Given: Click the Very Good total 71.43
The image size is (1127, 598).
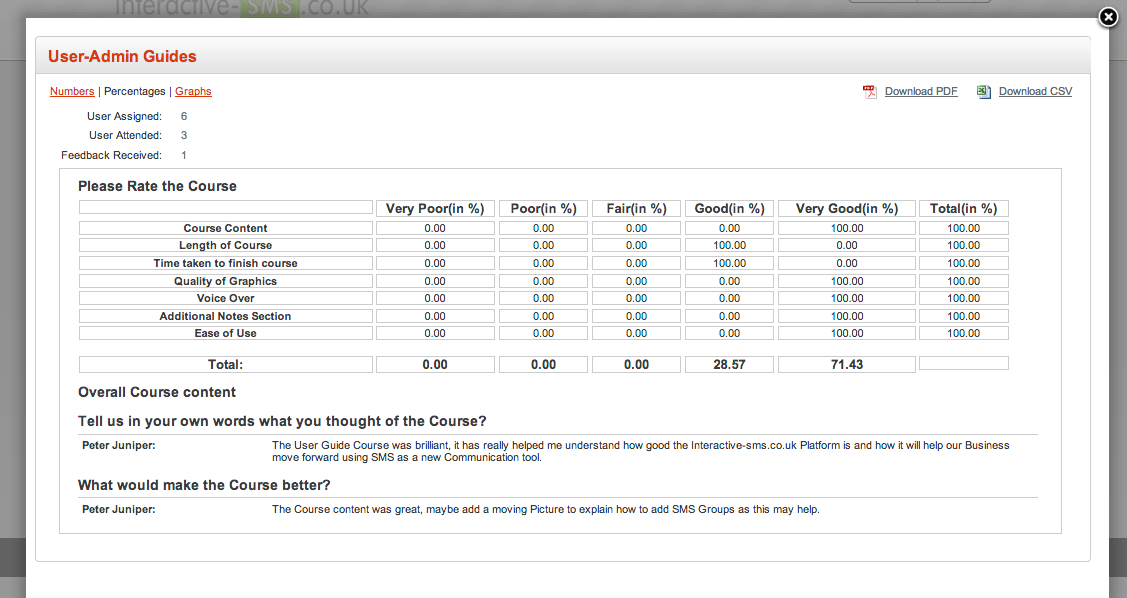Looking at the screenshot, I should pos(847,364).
